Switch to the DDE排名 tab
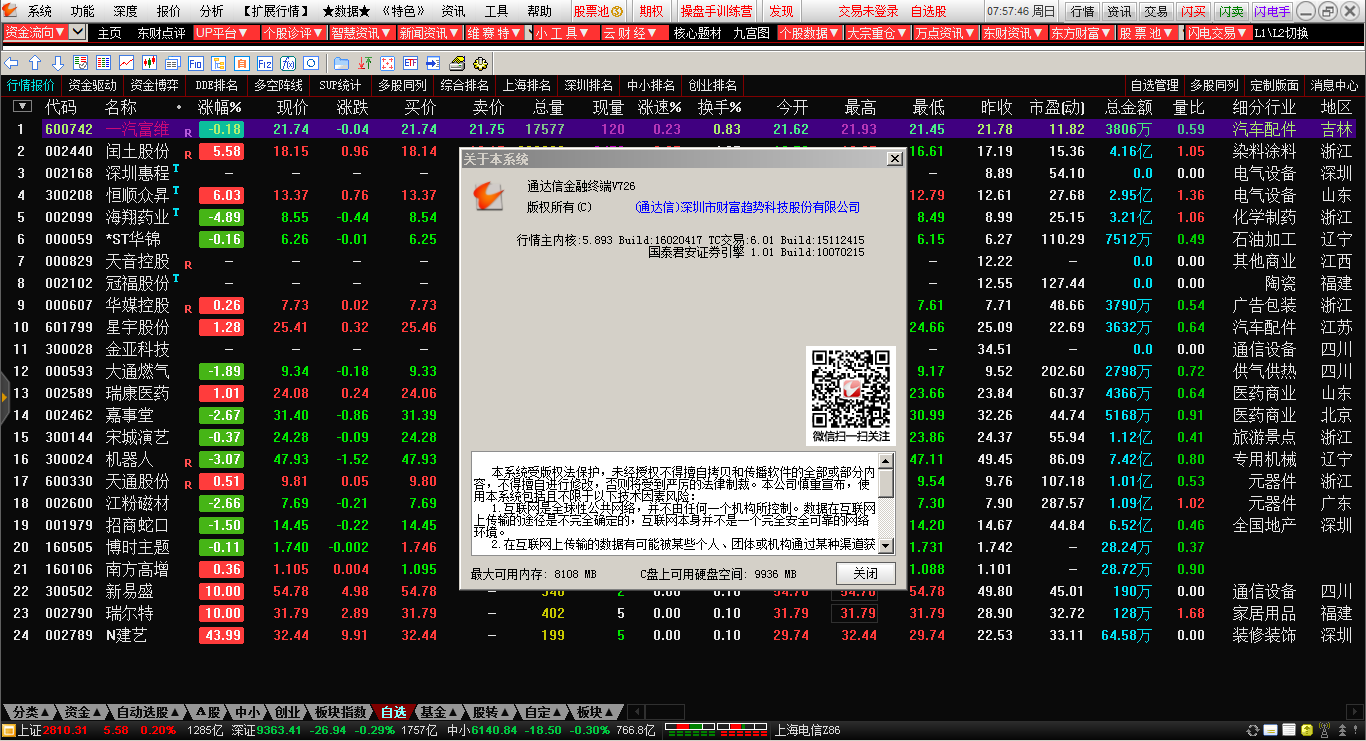Viewport: 1366px width, 741px height. pos(217,85)
